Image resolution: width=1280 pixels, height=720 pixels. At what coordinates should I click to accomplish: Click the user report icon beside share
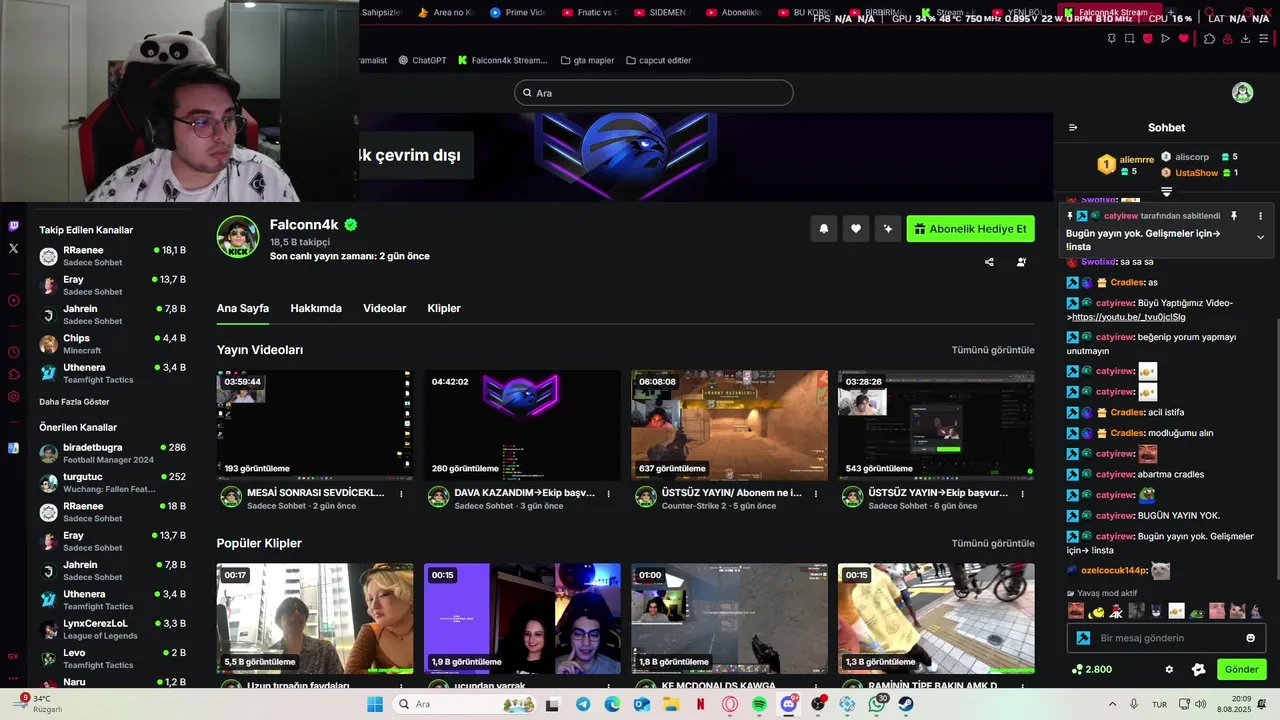click(x=1021, y=262)
